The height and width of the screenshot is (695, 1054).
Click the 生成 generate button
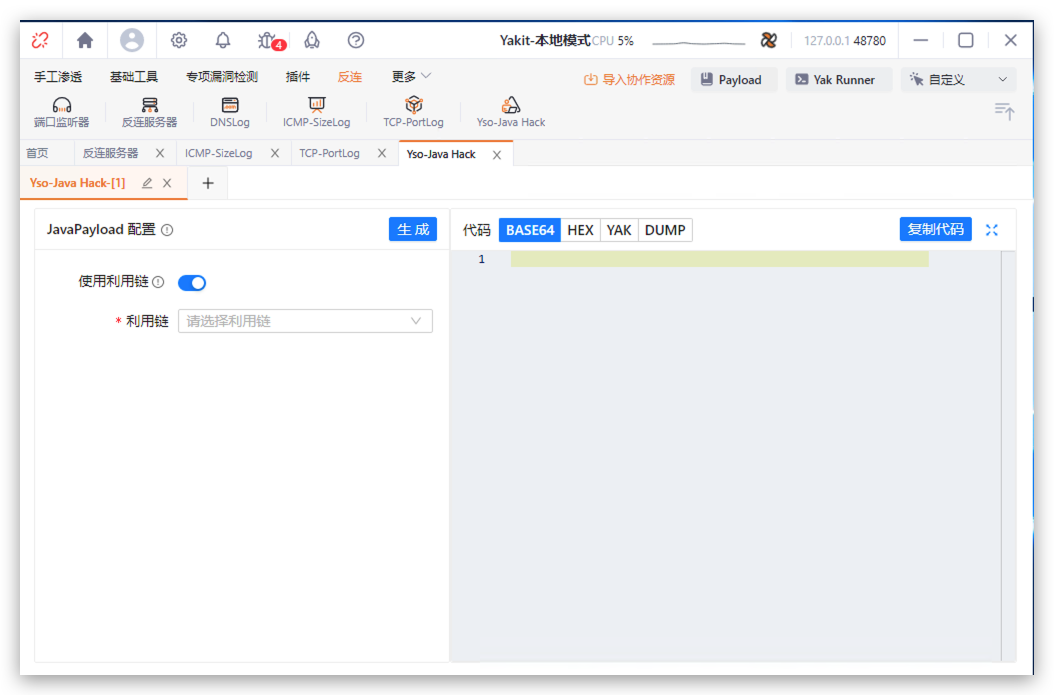pyautogui.click(x=413, y=230)
